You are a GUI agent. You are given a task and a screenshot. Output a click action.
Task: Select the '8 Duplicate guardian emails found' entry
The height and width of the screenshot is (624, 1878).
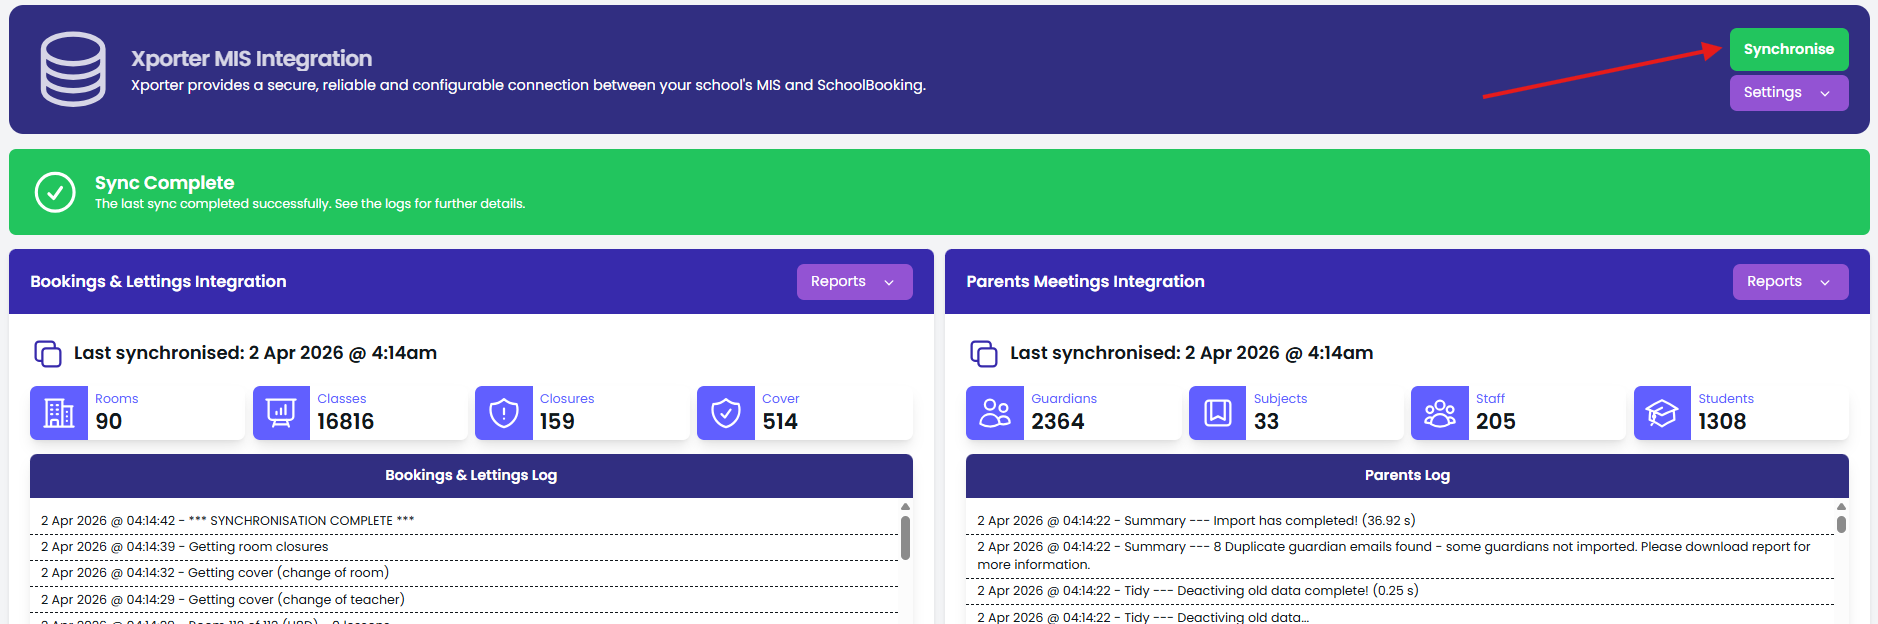tap(1400, 556)
